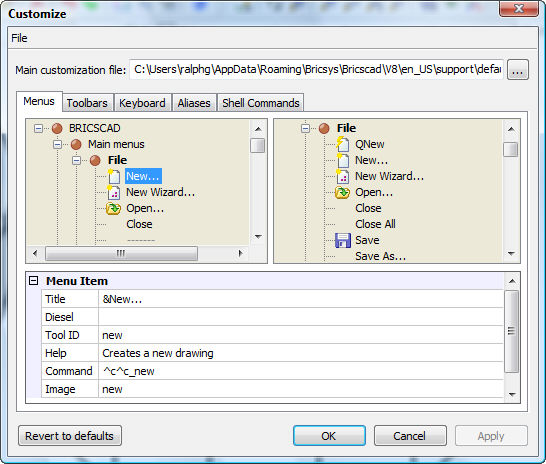Collapse the File node in right tree
Image resolution: width=546 pixels, height=464 pixels.
tap(305, 128)
